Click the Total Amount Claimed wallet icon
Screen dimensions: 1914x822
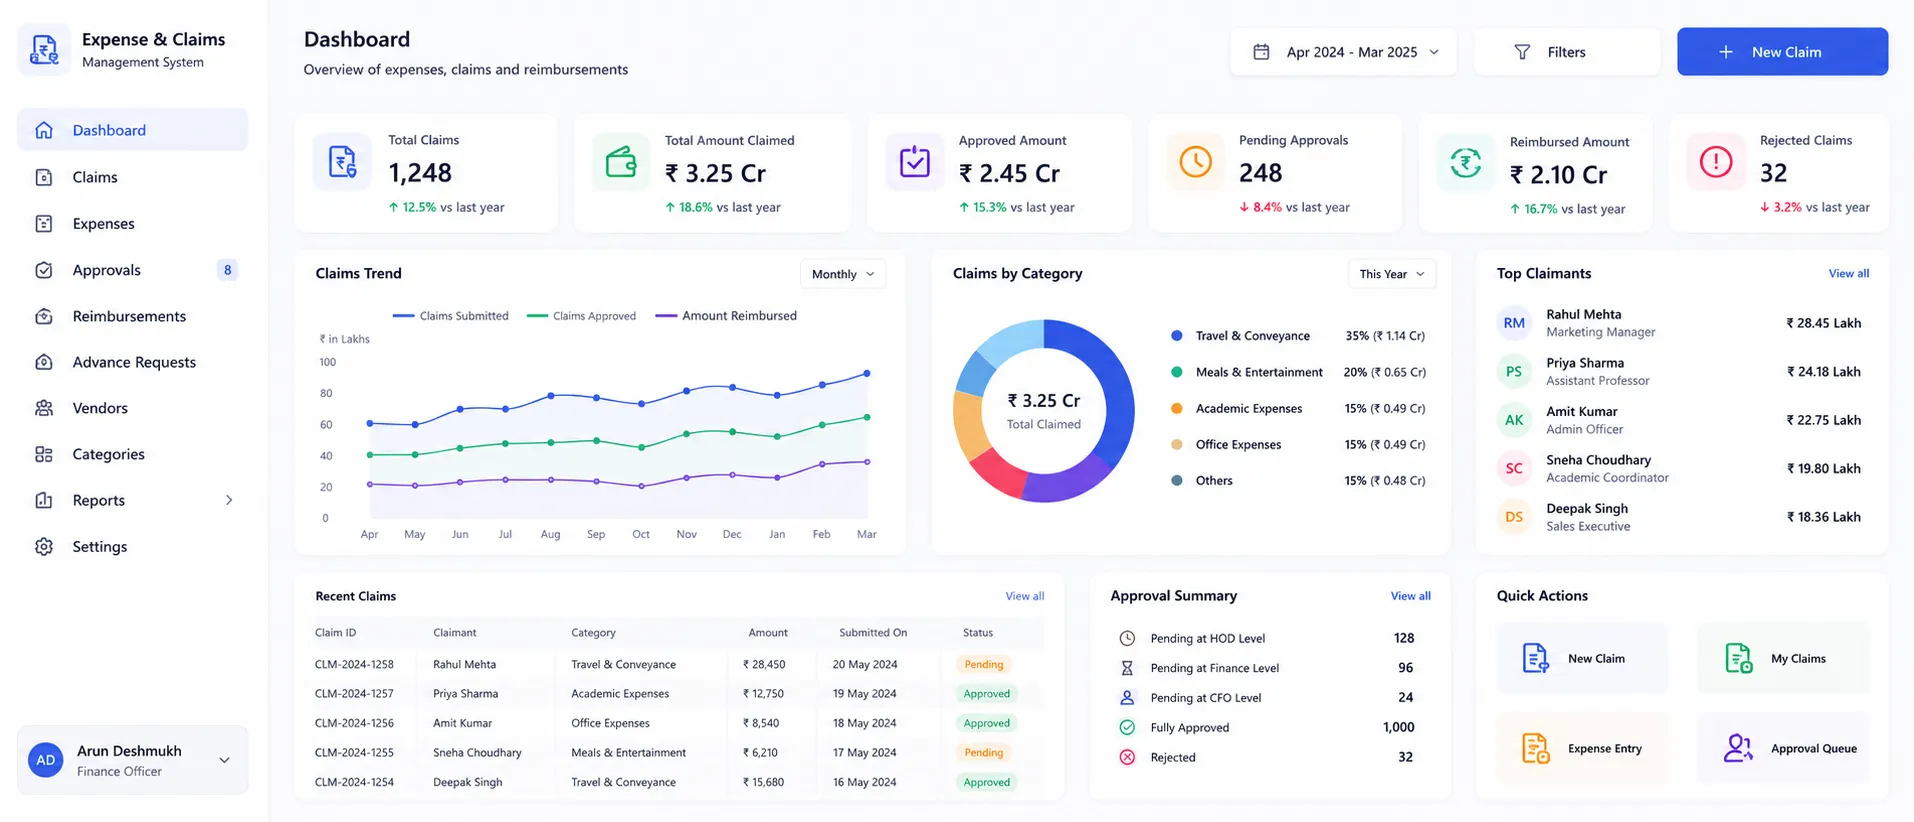pyautogui.click(x=621, y=161)
